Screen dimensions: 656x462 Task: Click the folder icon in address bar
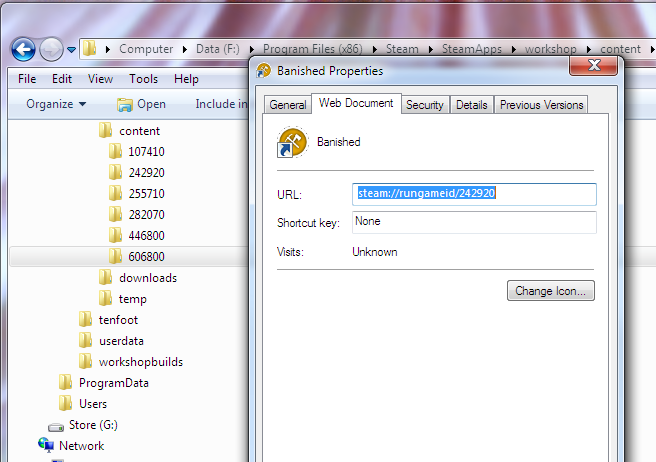pos(89,49)
